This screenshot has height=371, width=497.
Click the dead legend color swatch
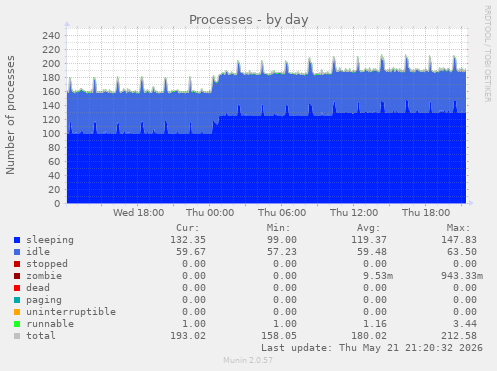point(17,288)
